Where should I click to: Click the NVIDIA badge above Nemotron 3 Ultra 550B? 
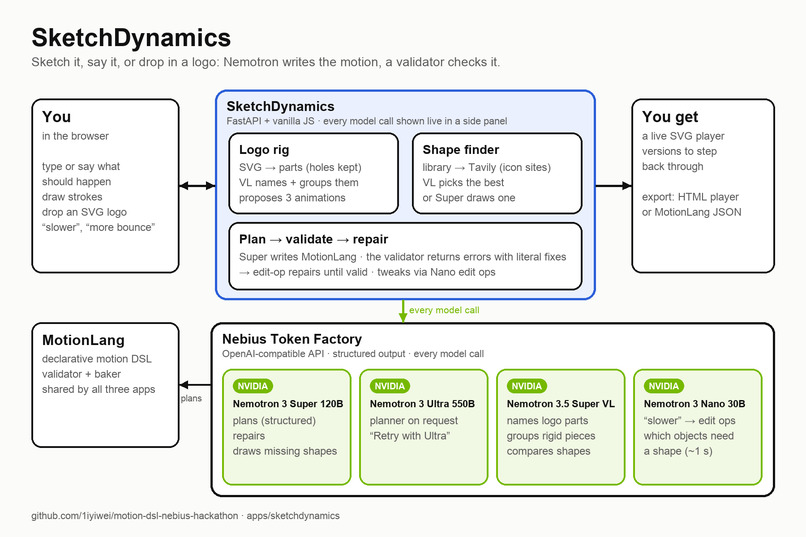tap(390, 386)
